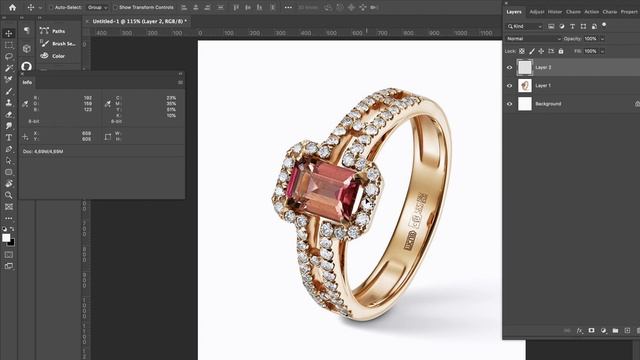
Task: Collapse the Info panel double-arrow
Action: (180, 74)
